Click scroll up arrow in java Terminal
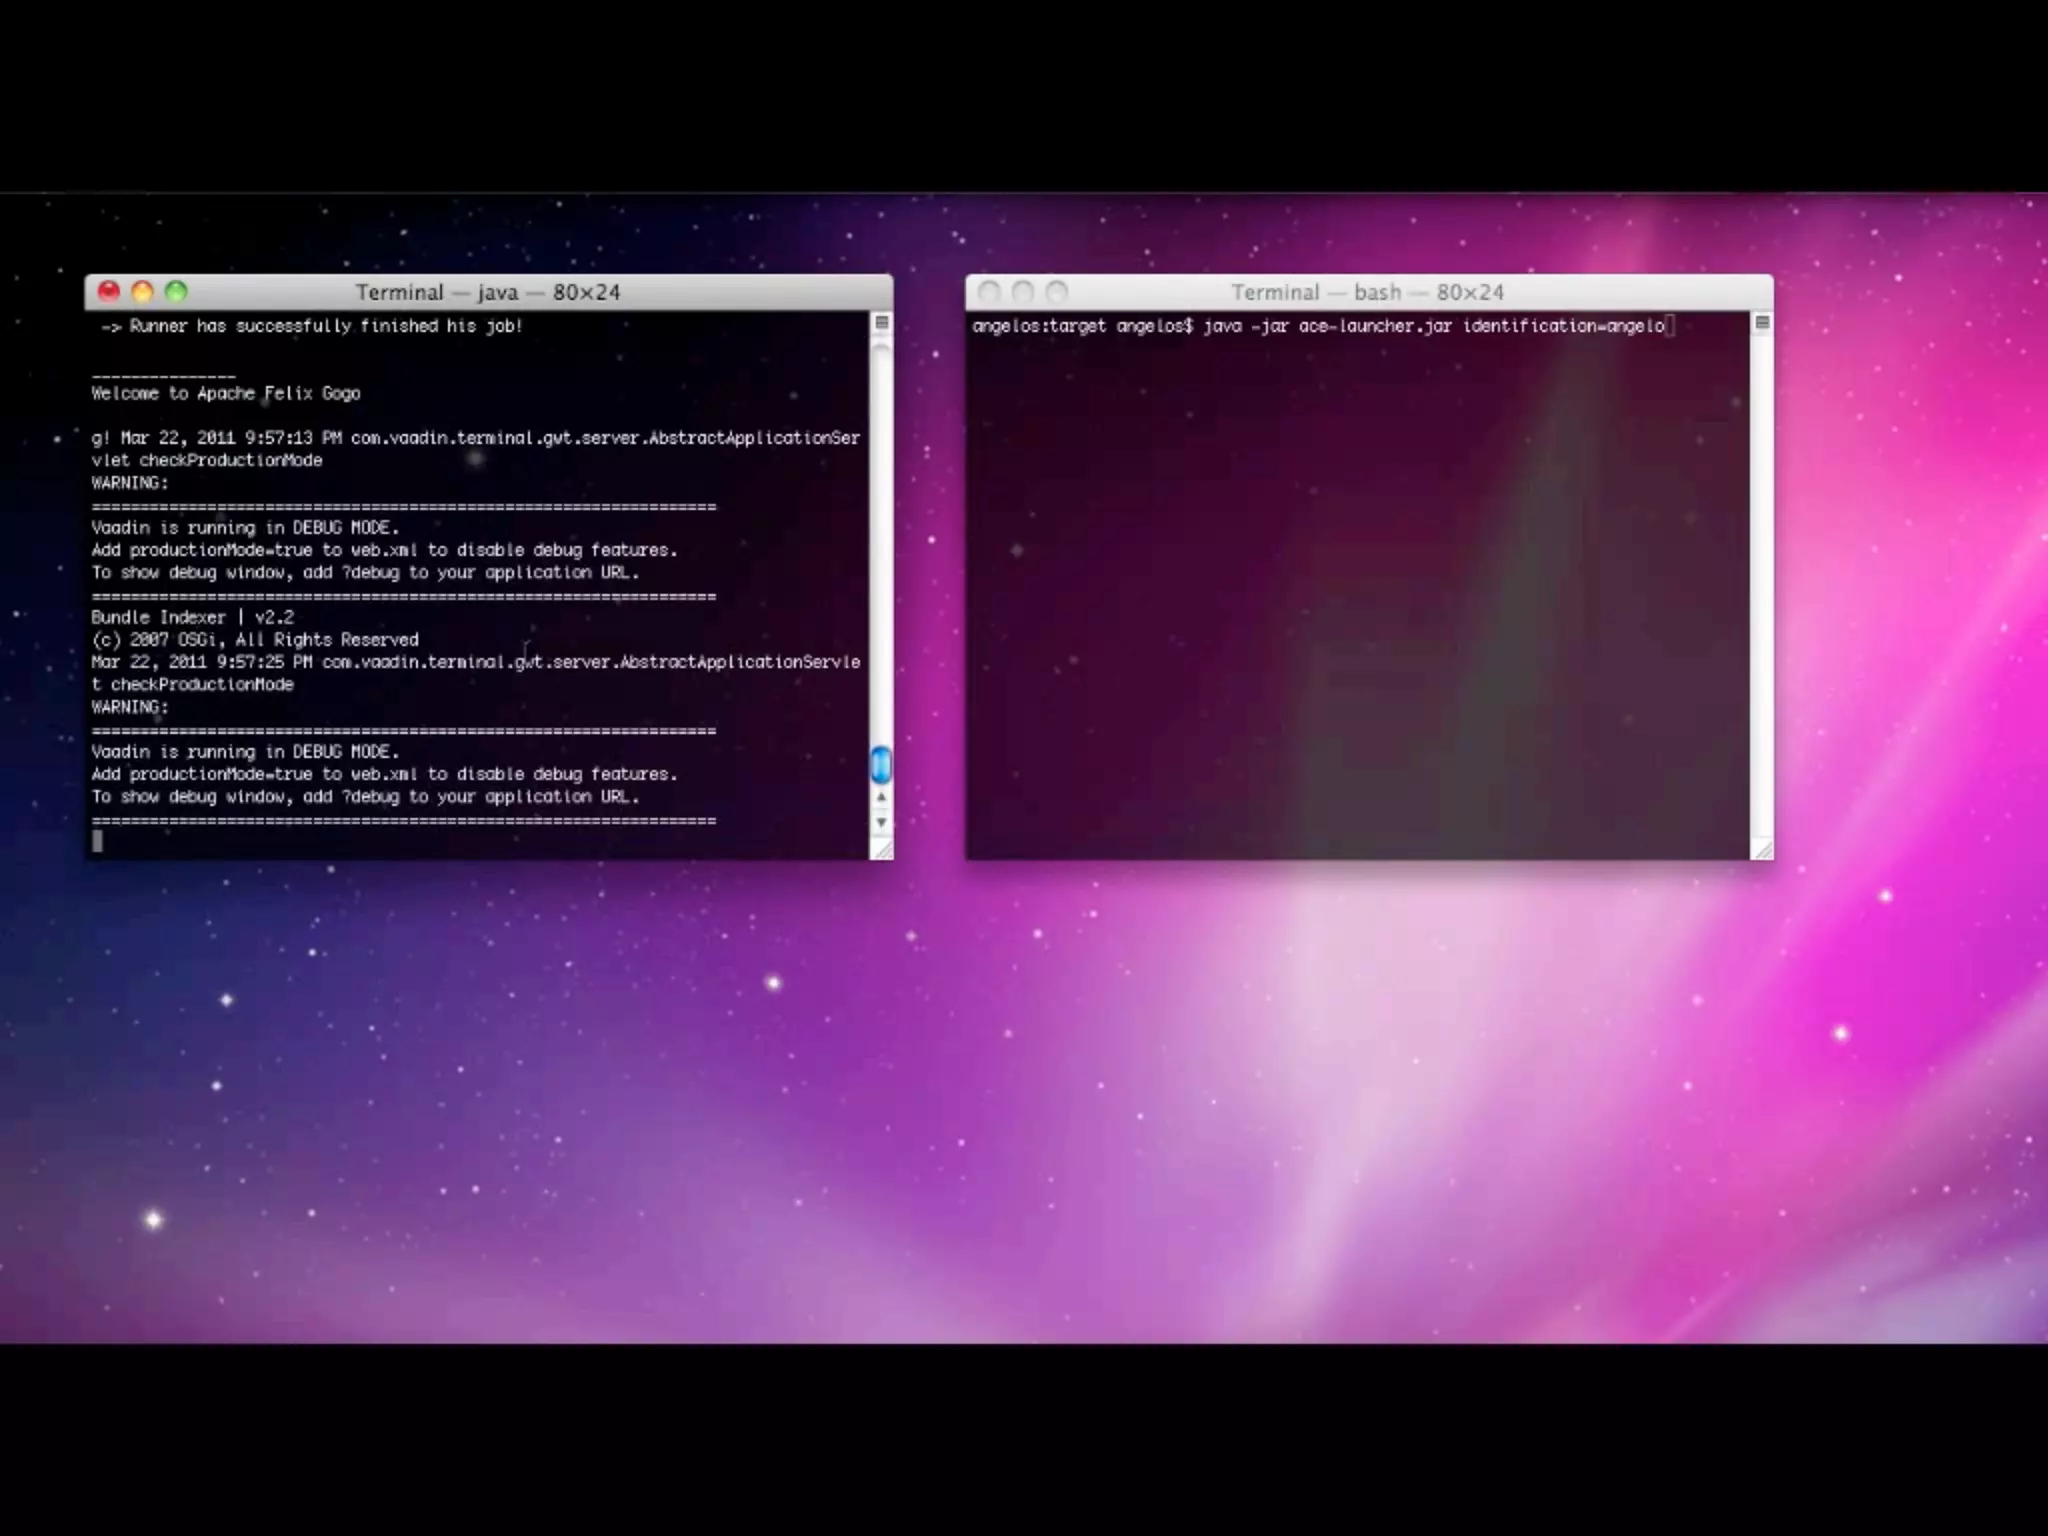The image size is (2048, 1536). click(881, 797)
